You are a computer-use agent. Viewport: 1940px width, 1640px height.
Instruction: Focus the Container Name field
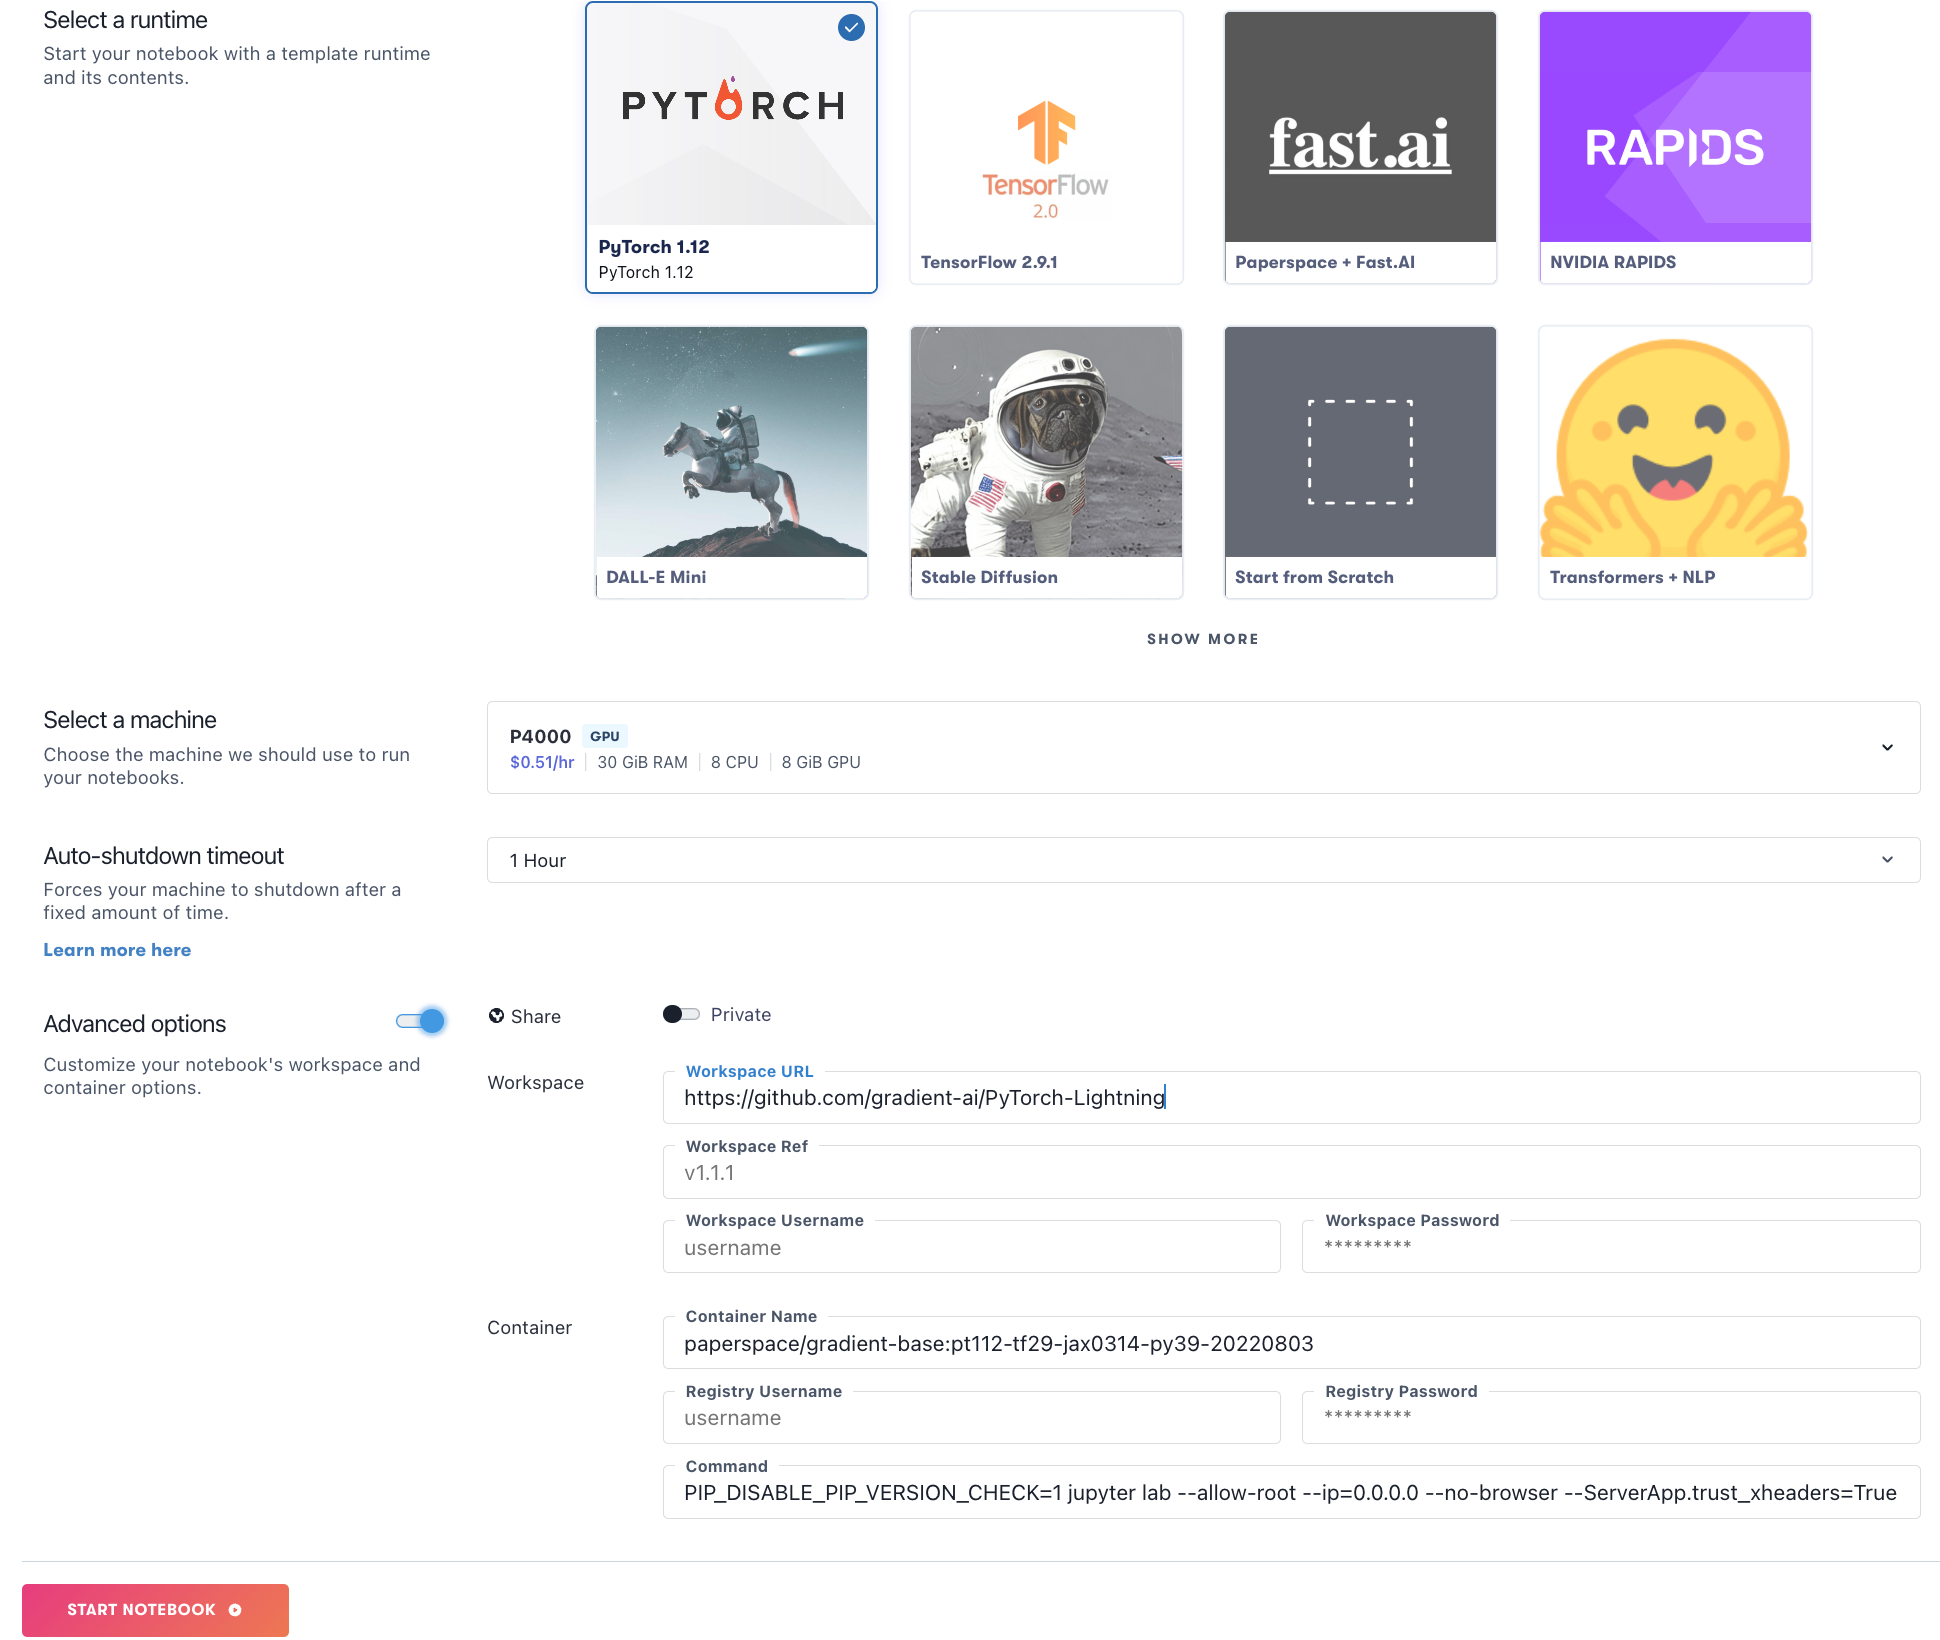[1290, 1343]
